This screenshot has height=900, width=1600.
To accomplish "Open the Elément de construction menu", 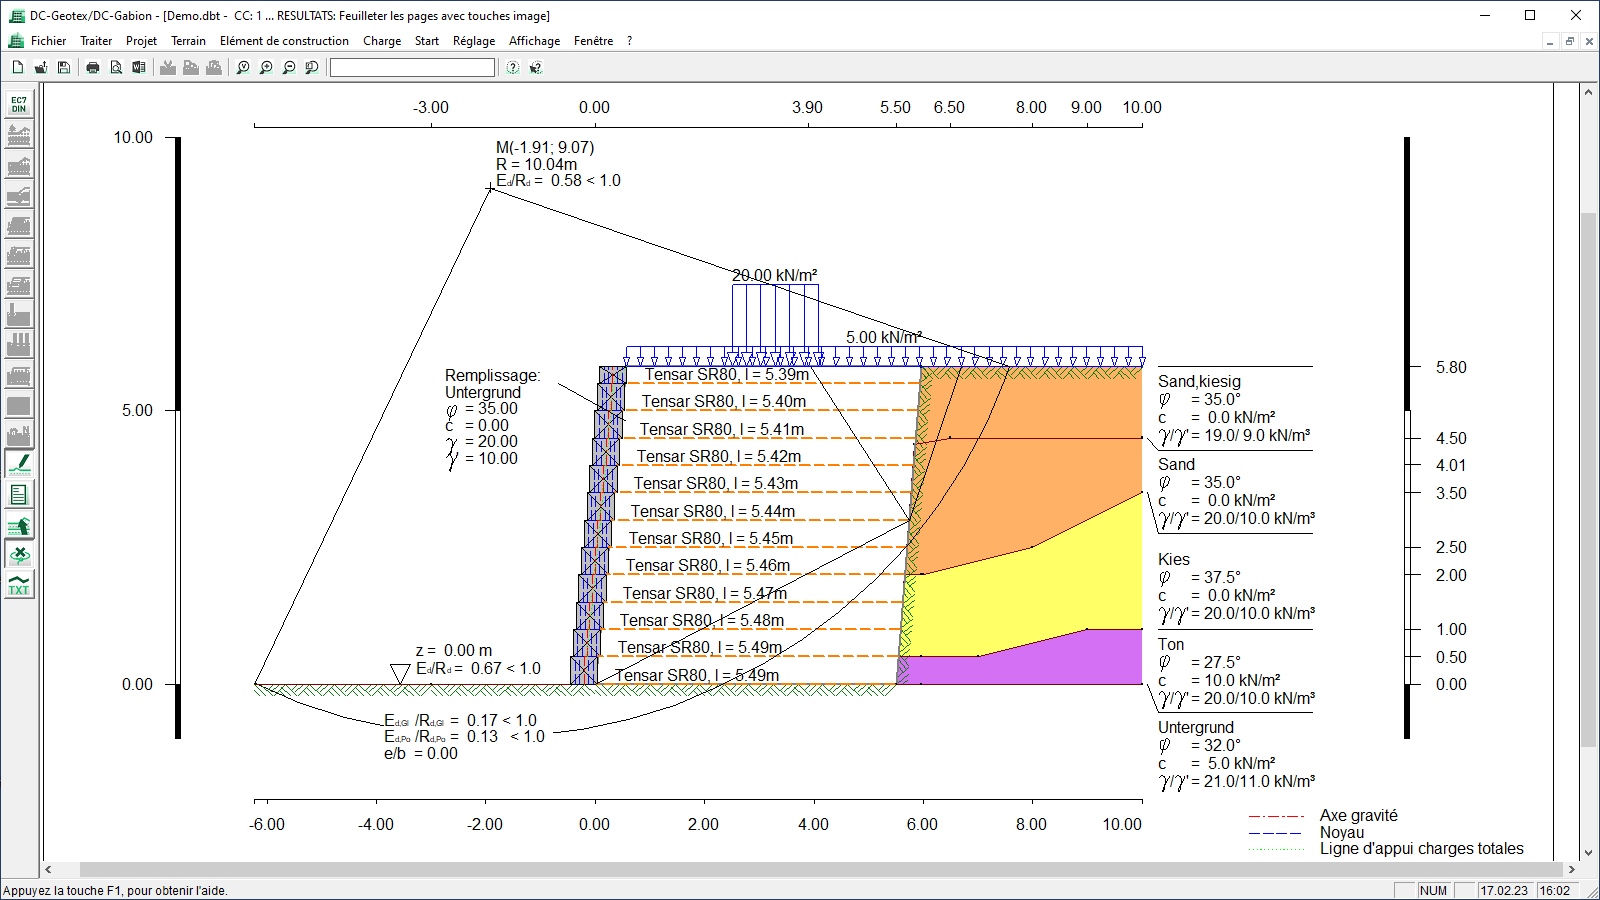I will (284, 41).
